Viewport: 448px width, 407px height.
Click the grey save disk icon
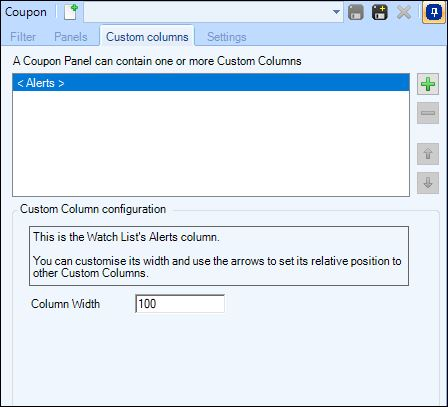(356, 13)
